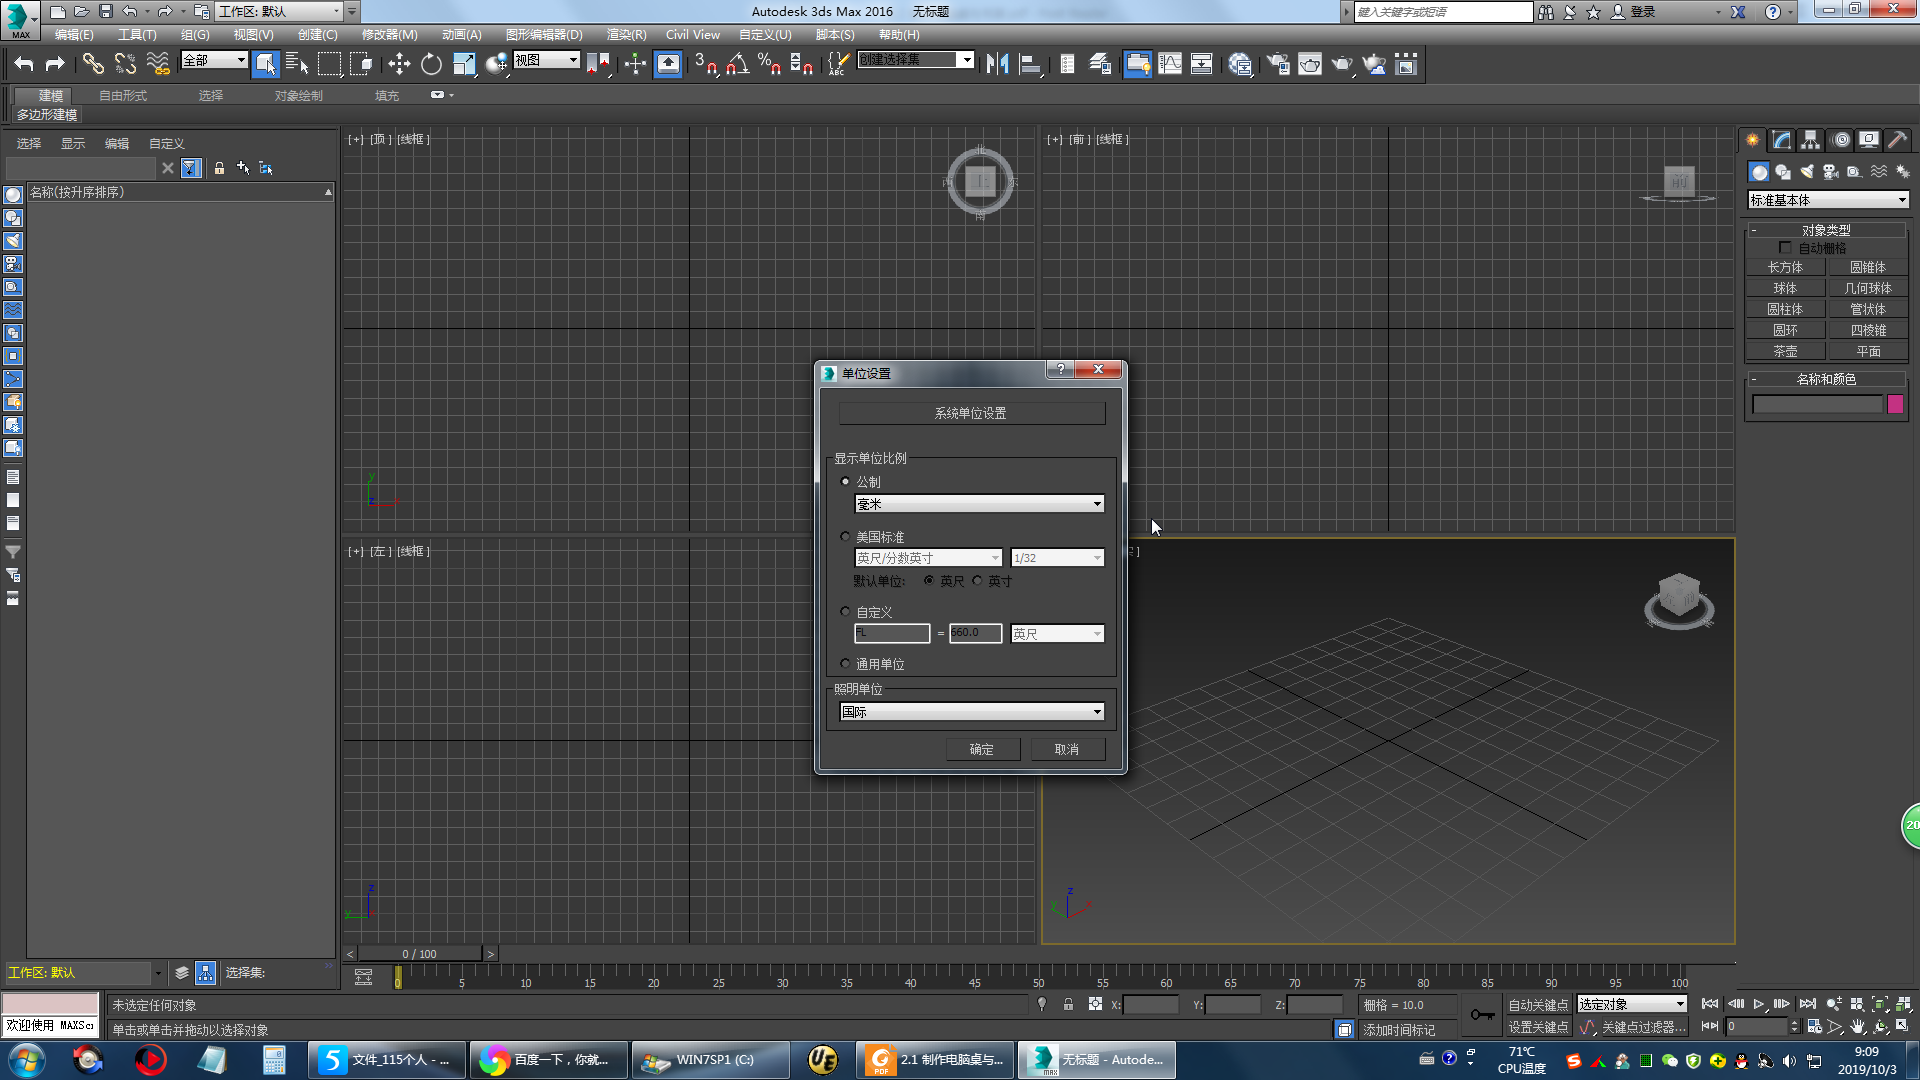Click the 系统单位设置 button
The height and width of the screenshot is (1080, 1920).
pyautogui.click(x=971, y=413)
